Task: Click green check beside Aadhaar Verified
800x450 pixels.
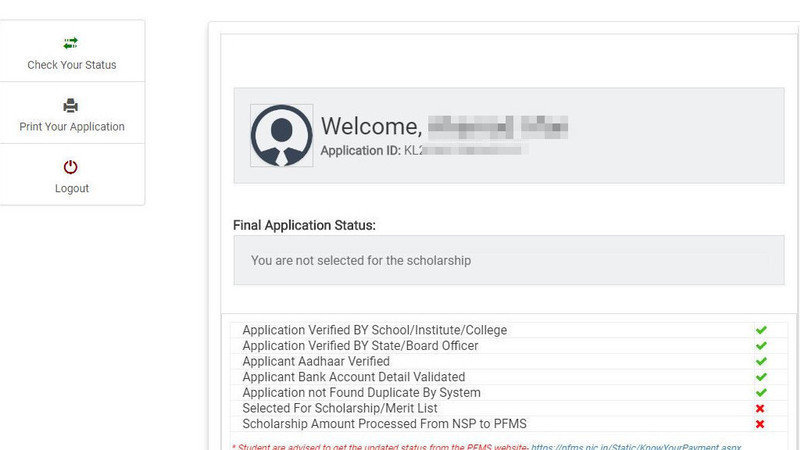Action: click(761, 361)
